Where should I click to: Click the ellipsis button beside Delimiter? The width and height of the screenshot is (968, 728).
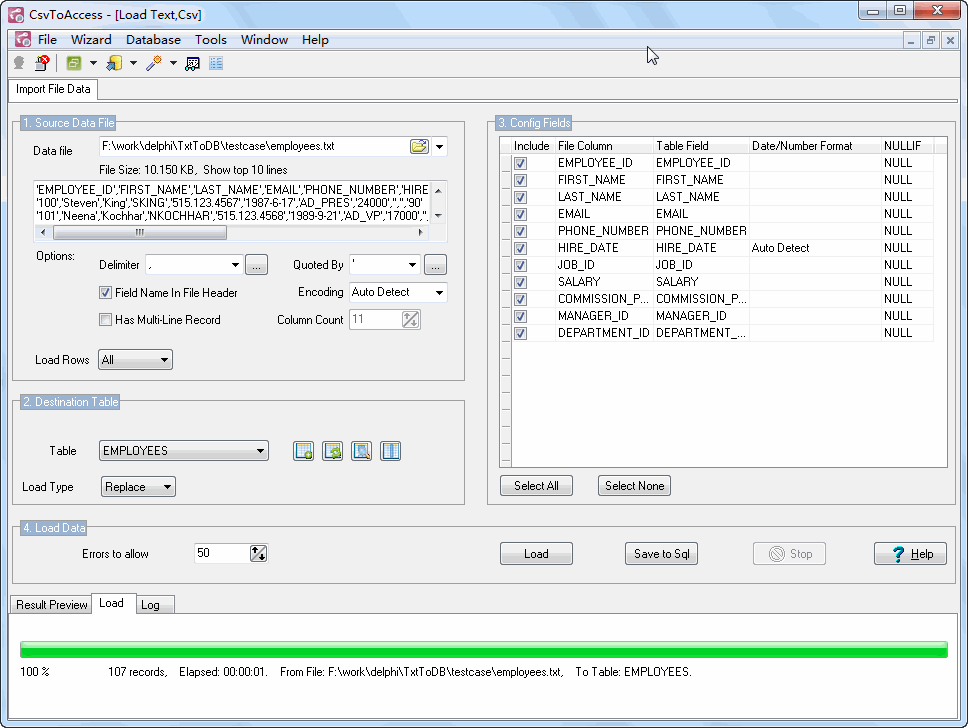[256, 265]
